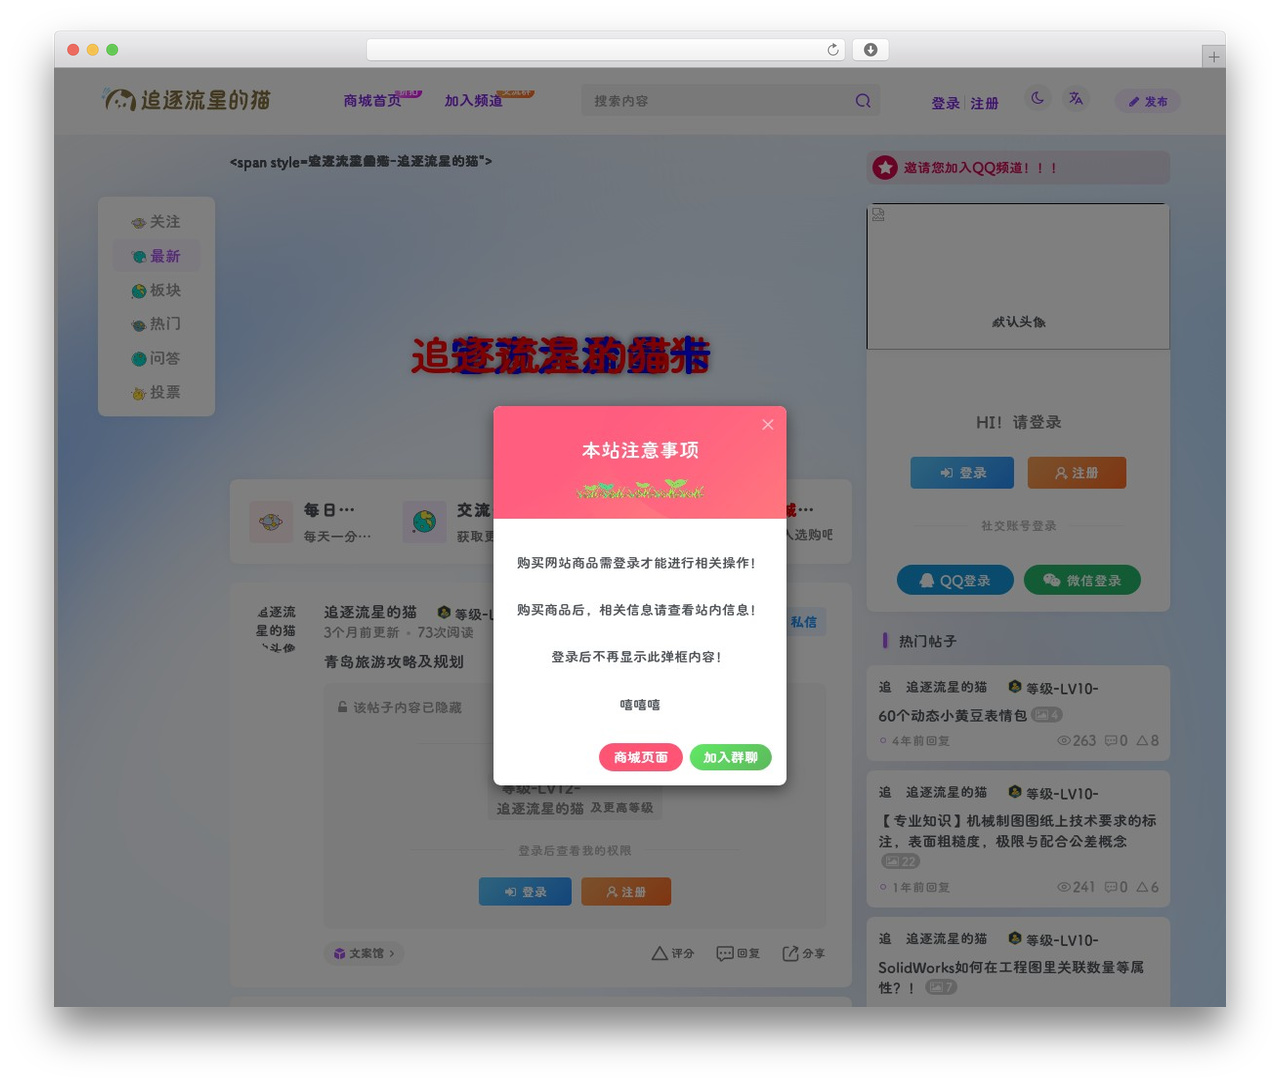Click the 商城页面 button in popup

[x=640, y=757]
